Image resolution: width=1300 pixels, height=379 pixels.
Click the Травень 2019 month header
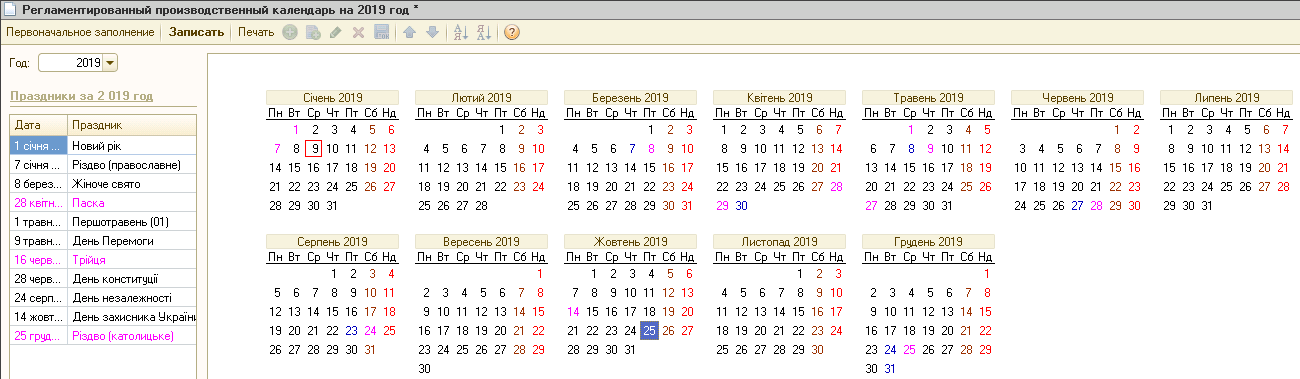[928, 98]
